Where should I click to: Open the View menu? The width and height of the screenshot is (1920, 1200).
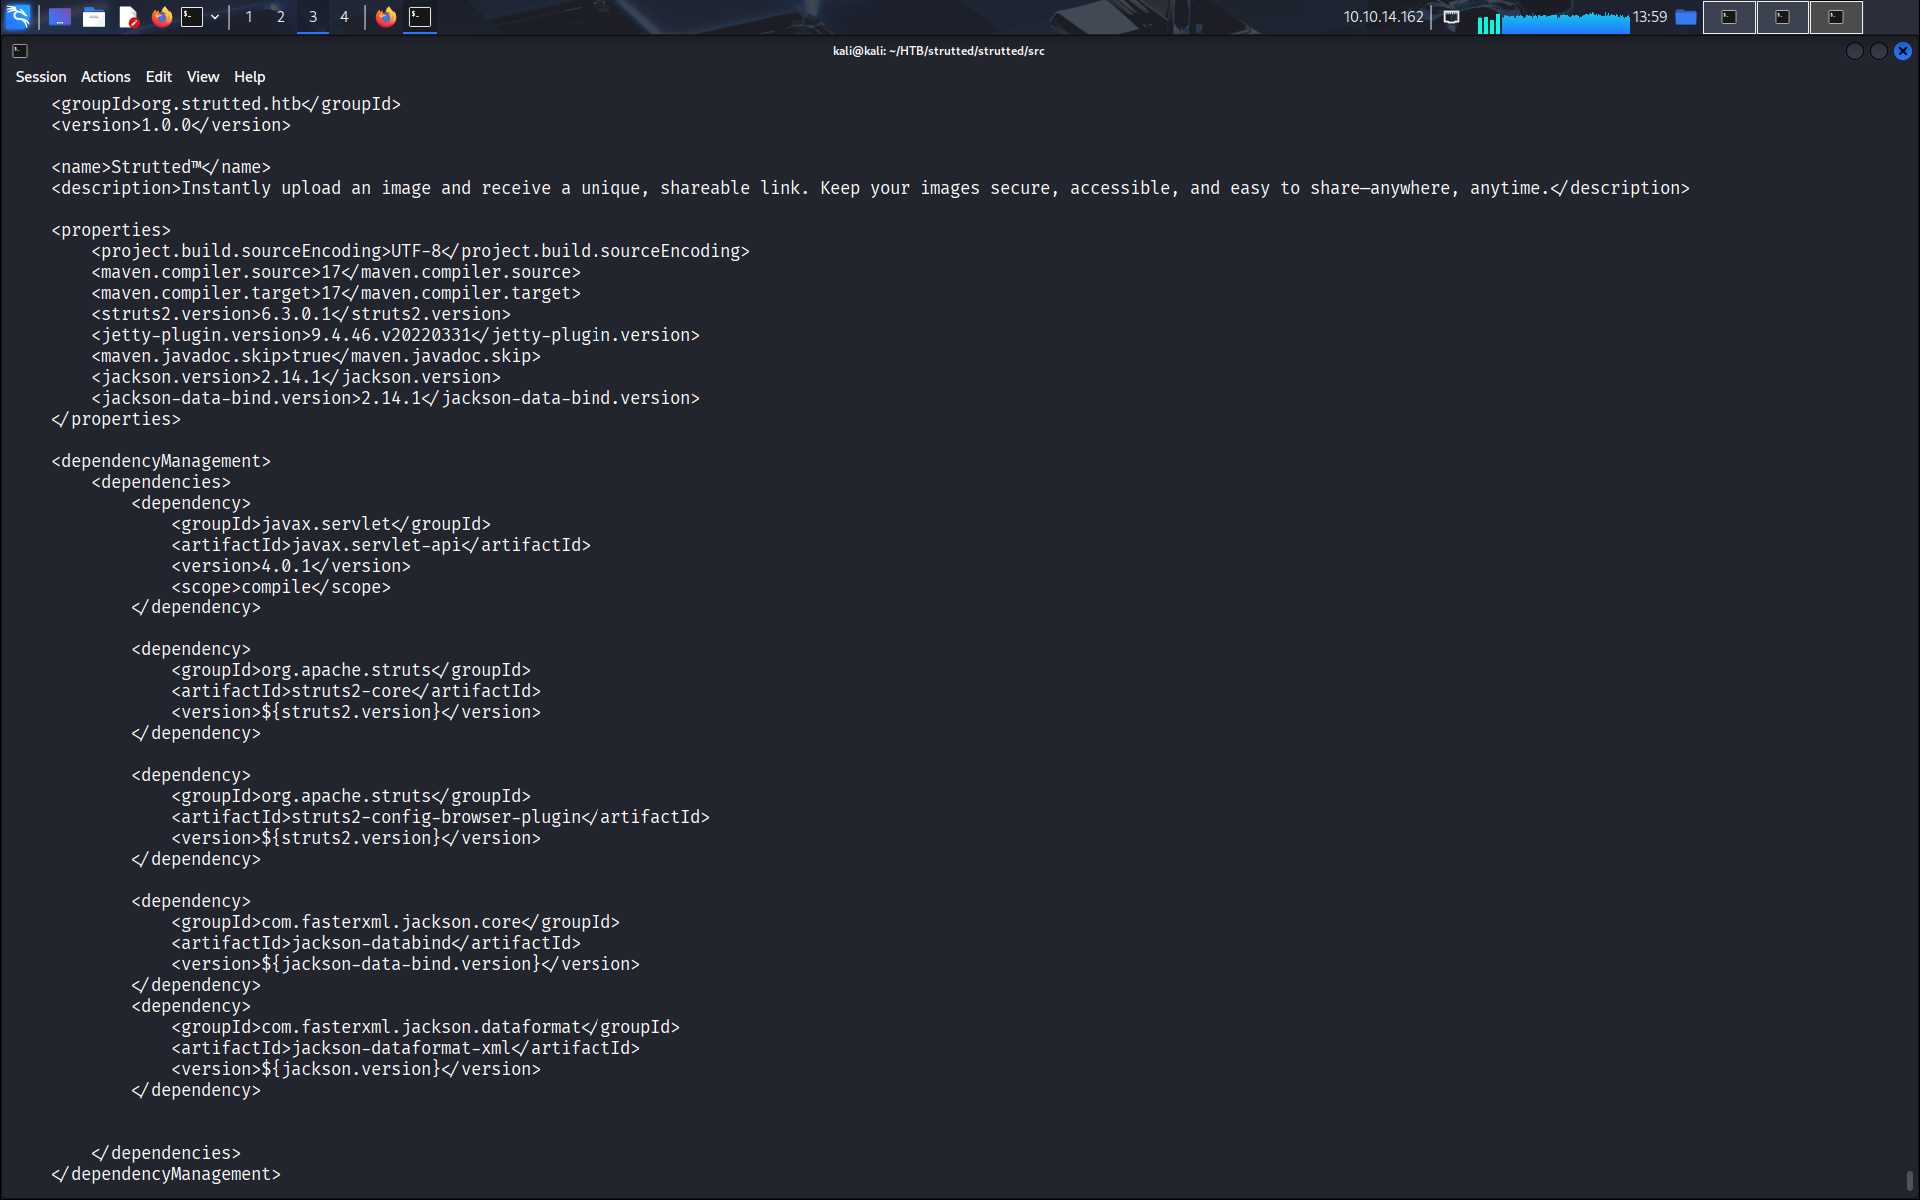click(x=202, y=77)
